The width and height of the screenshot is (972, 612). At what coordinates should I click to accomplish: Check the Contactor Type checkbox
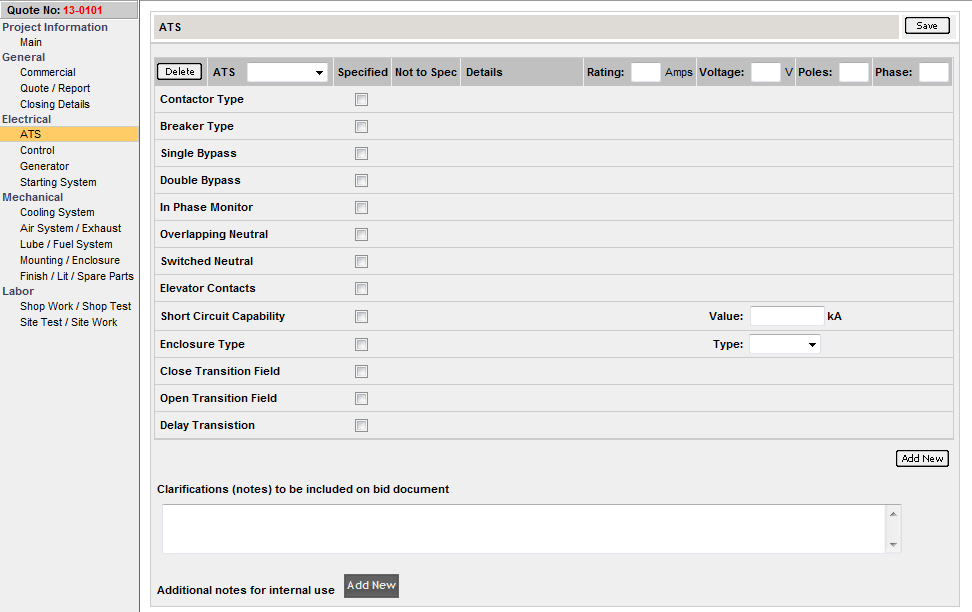(361, 100)
